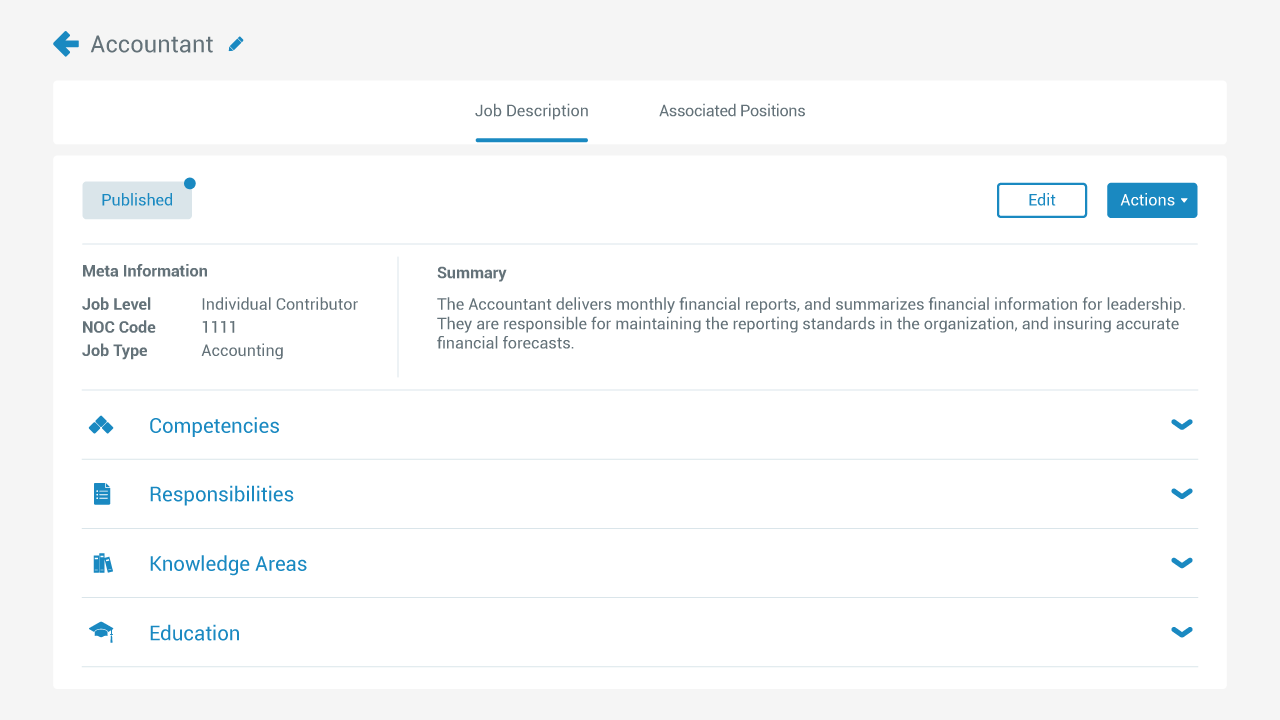Open the Associated Positions tab

732,111
